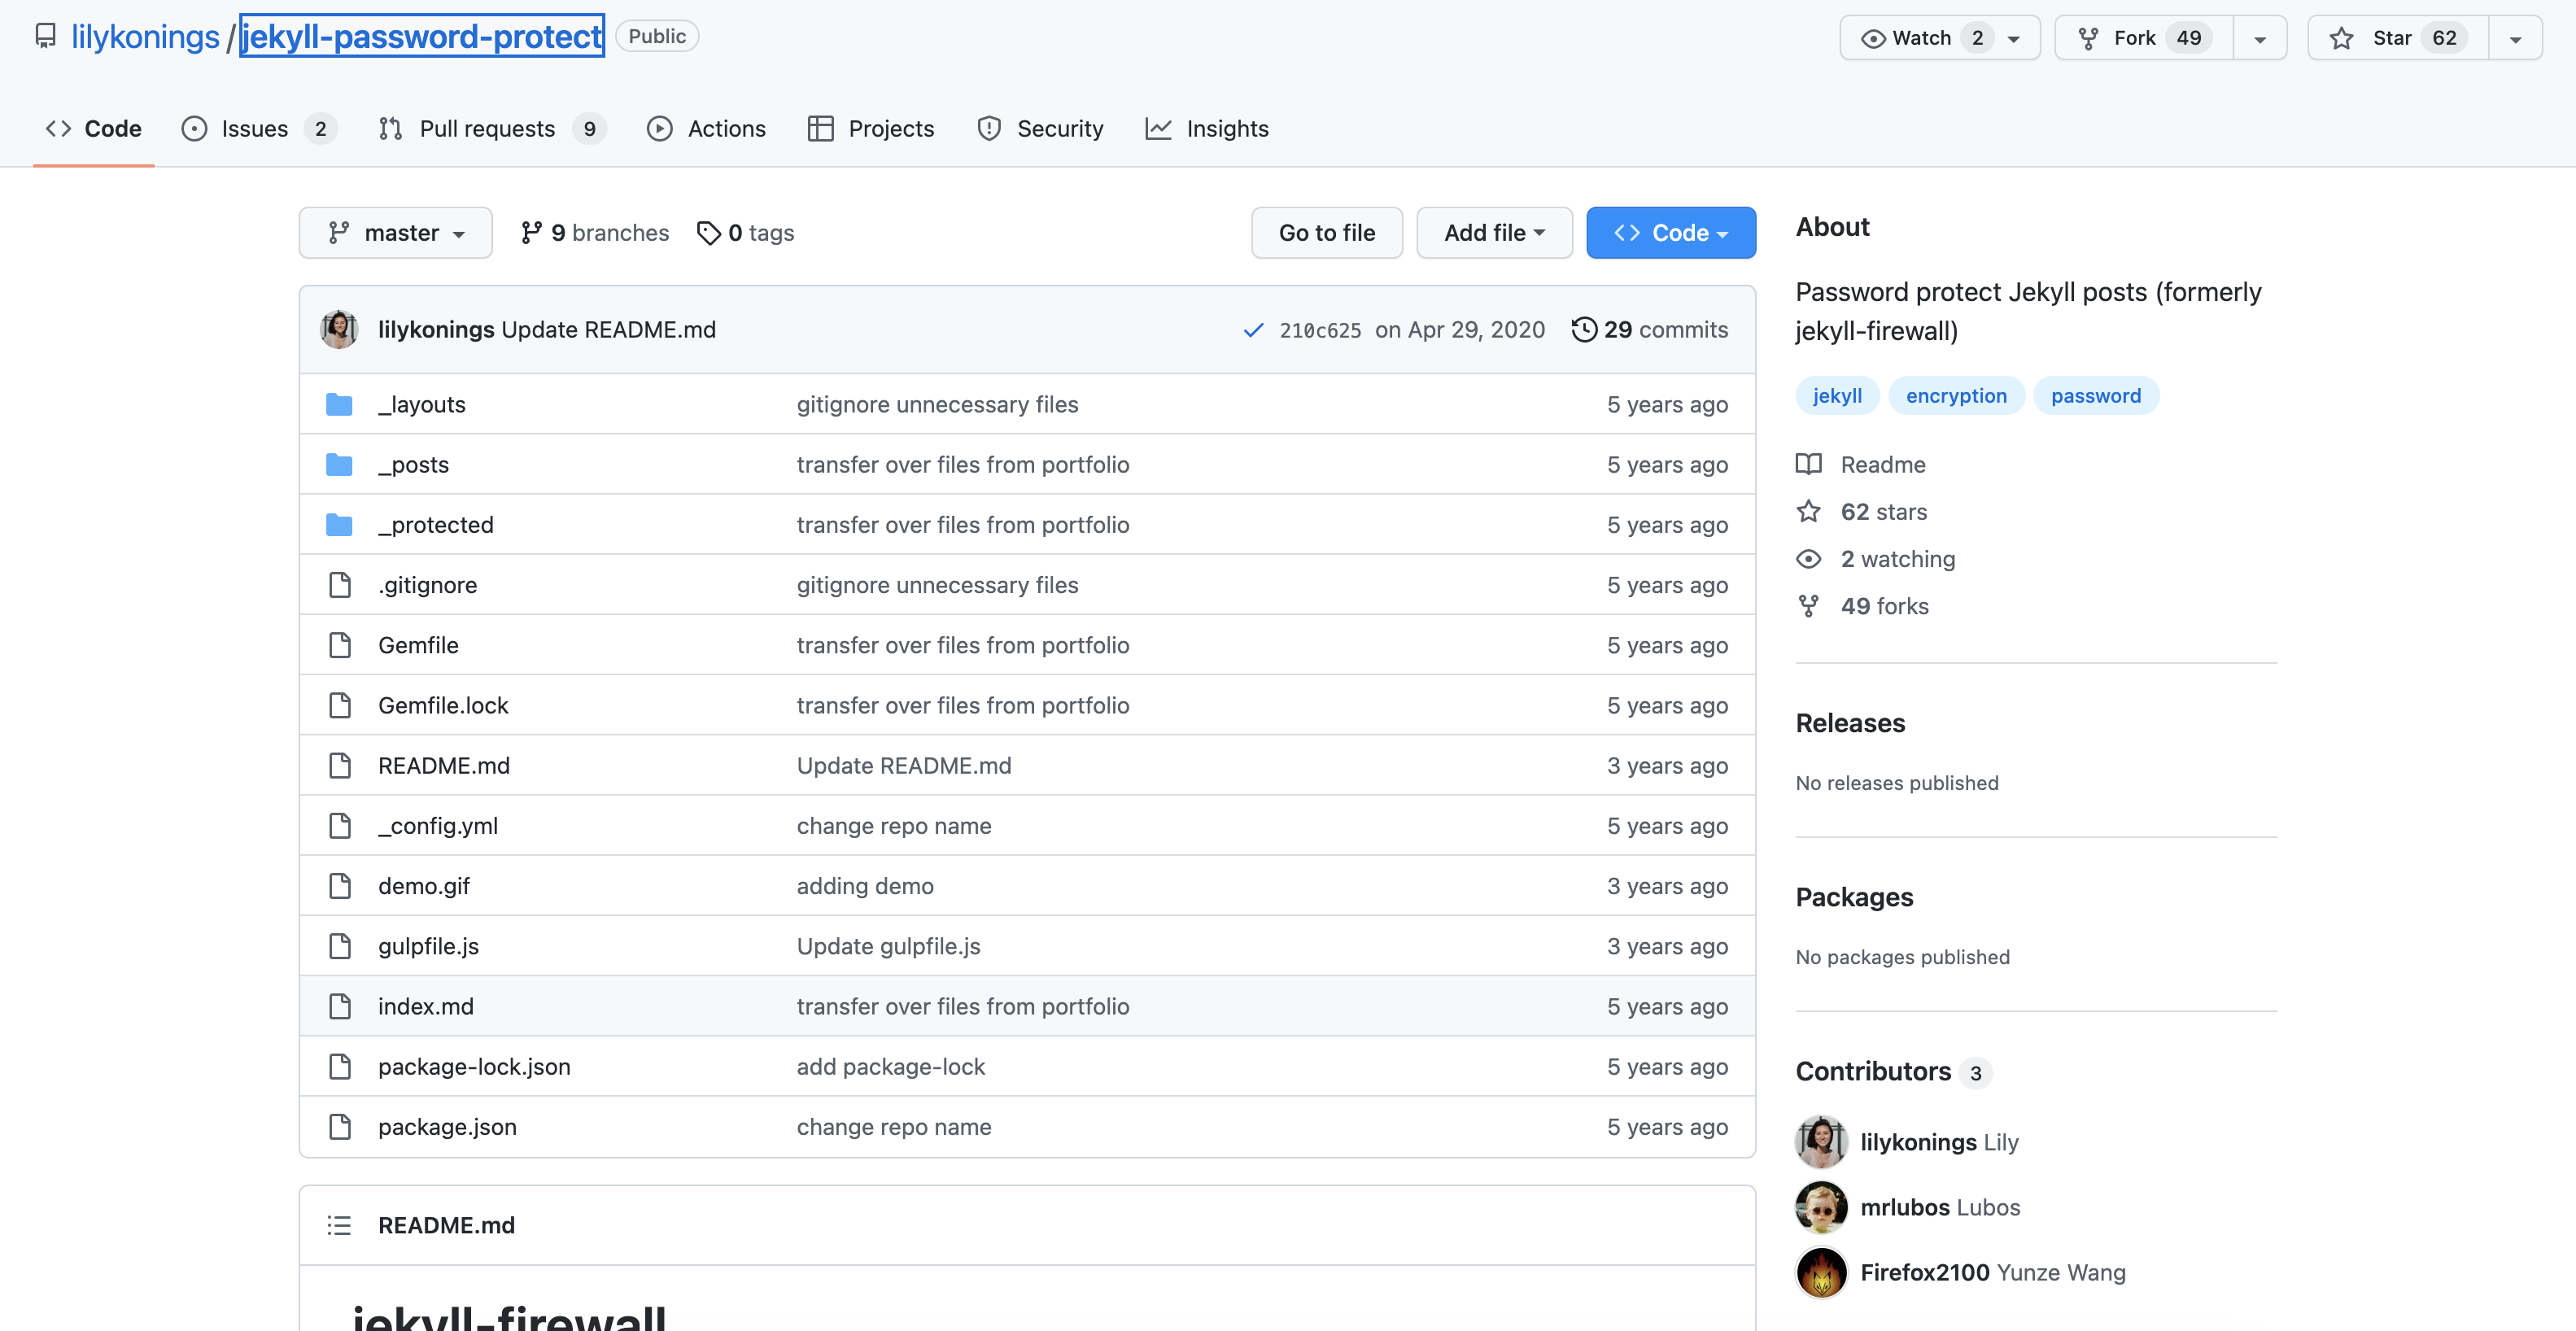2576x1331 pixels.
Task: Open the Security tab
Action: [1041, 129]
